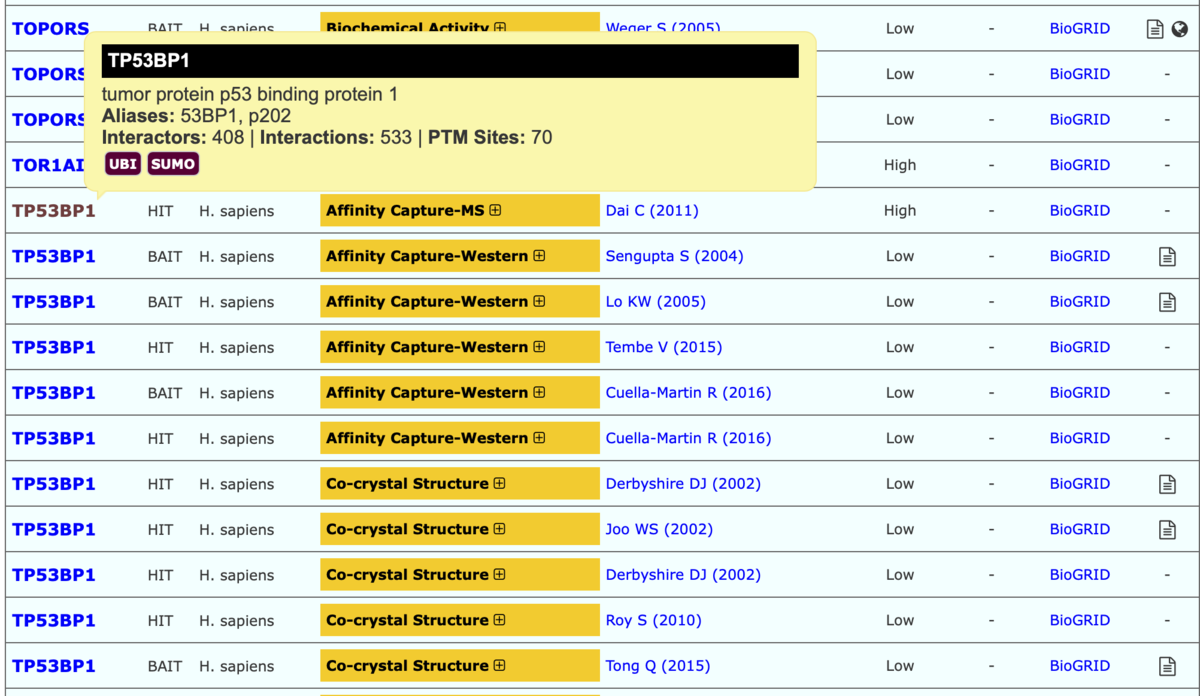Open the TP53BP1 gene link in Joo WS row
This screenshot has width=1200, height=696.
click(x=54, y=529)
